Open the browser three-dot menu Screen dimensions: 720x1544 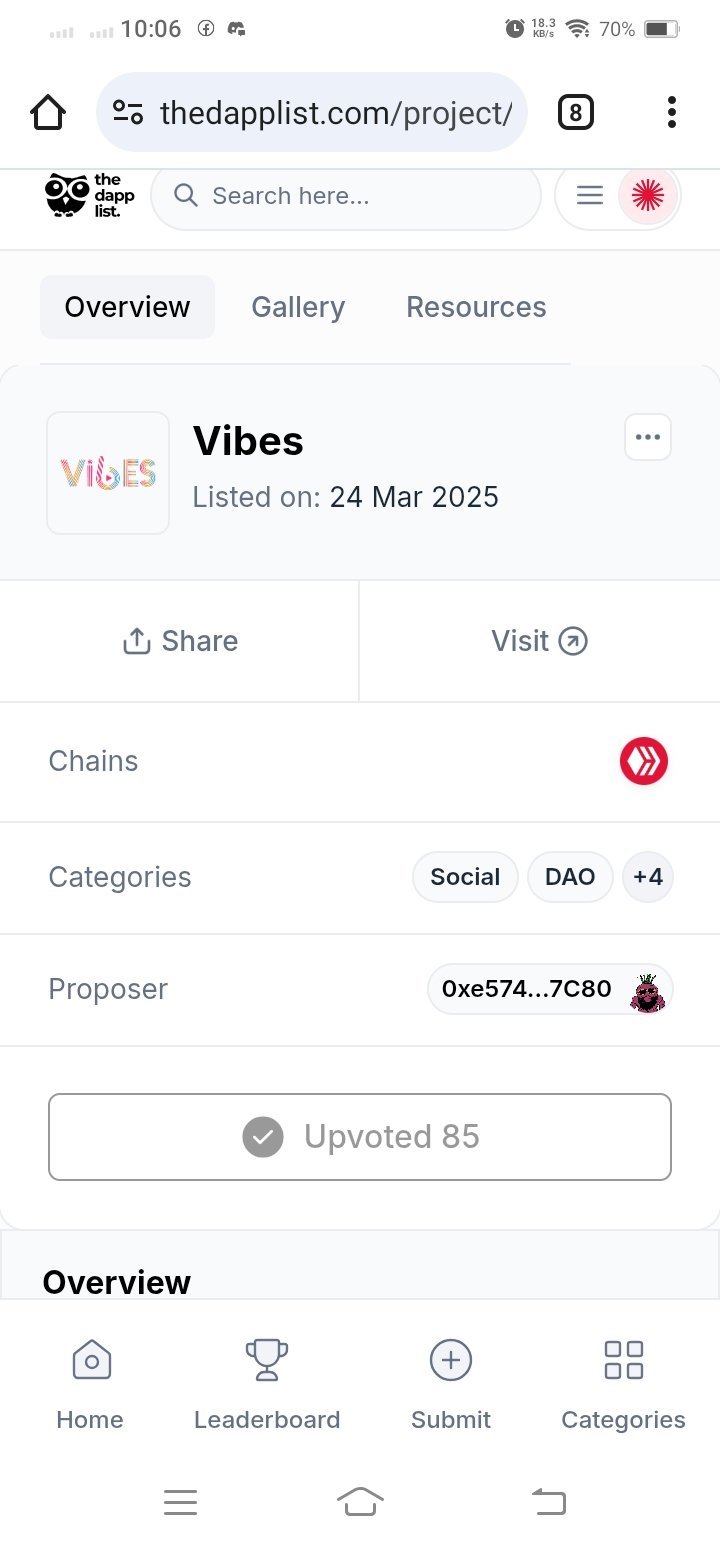[x=672, y=113]
